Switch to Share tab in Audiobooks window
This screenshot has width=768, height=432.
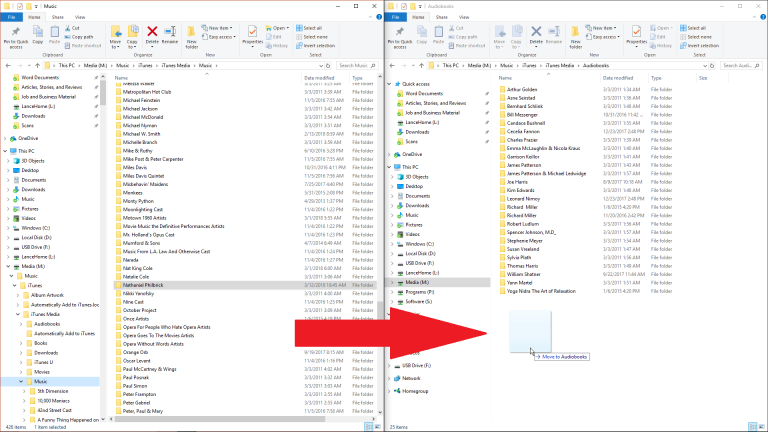point(441,17)
